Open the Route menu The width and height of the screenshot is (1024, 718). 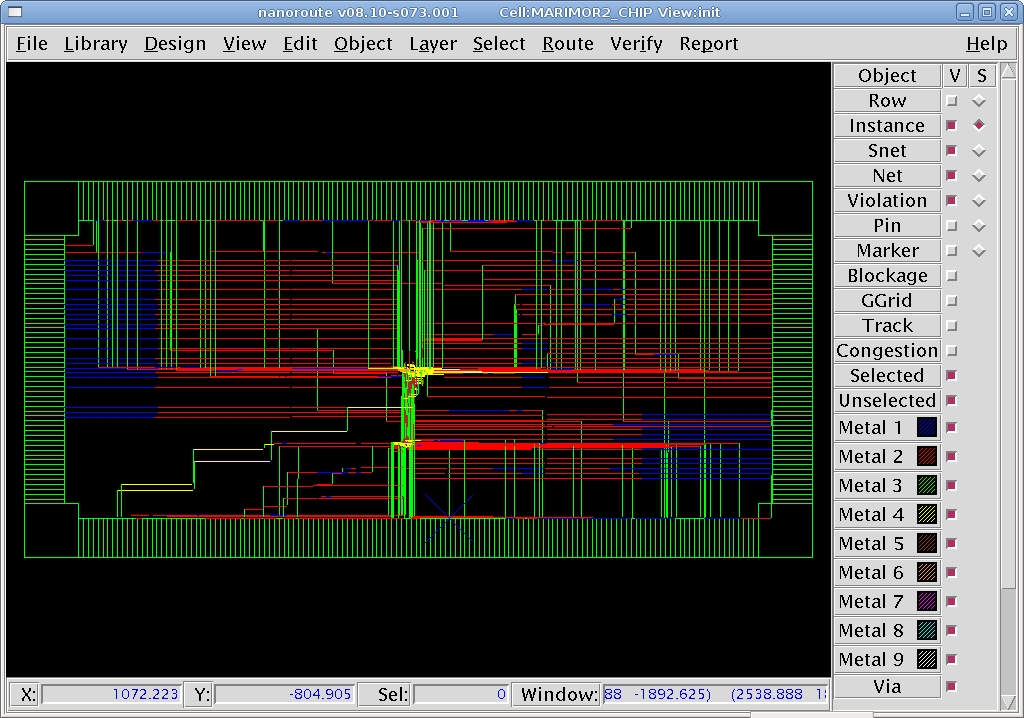[x=567, y=44]
